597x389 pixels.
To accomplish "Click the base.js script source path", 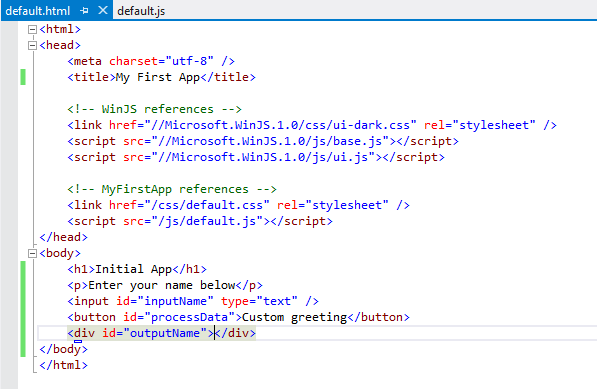I will tap(270, 141).
